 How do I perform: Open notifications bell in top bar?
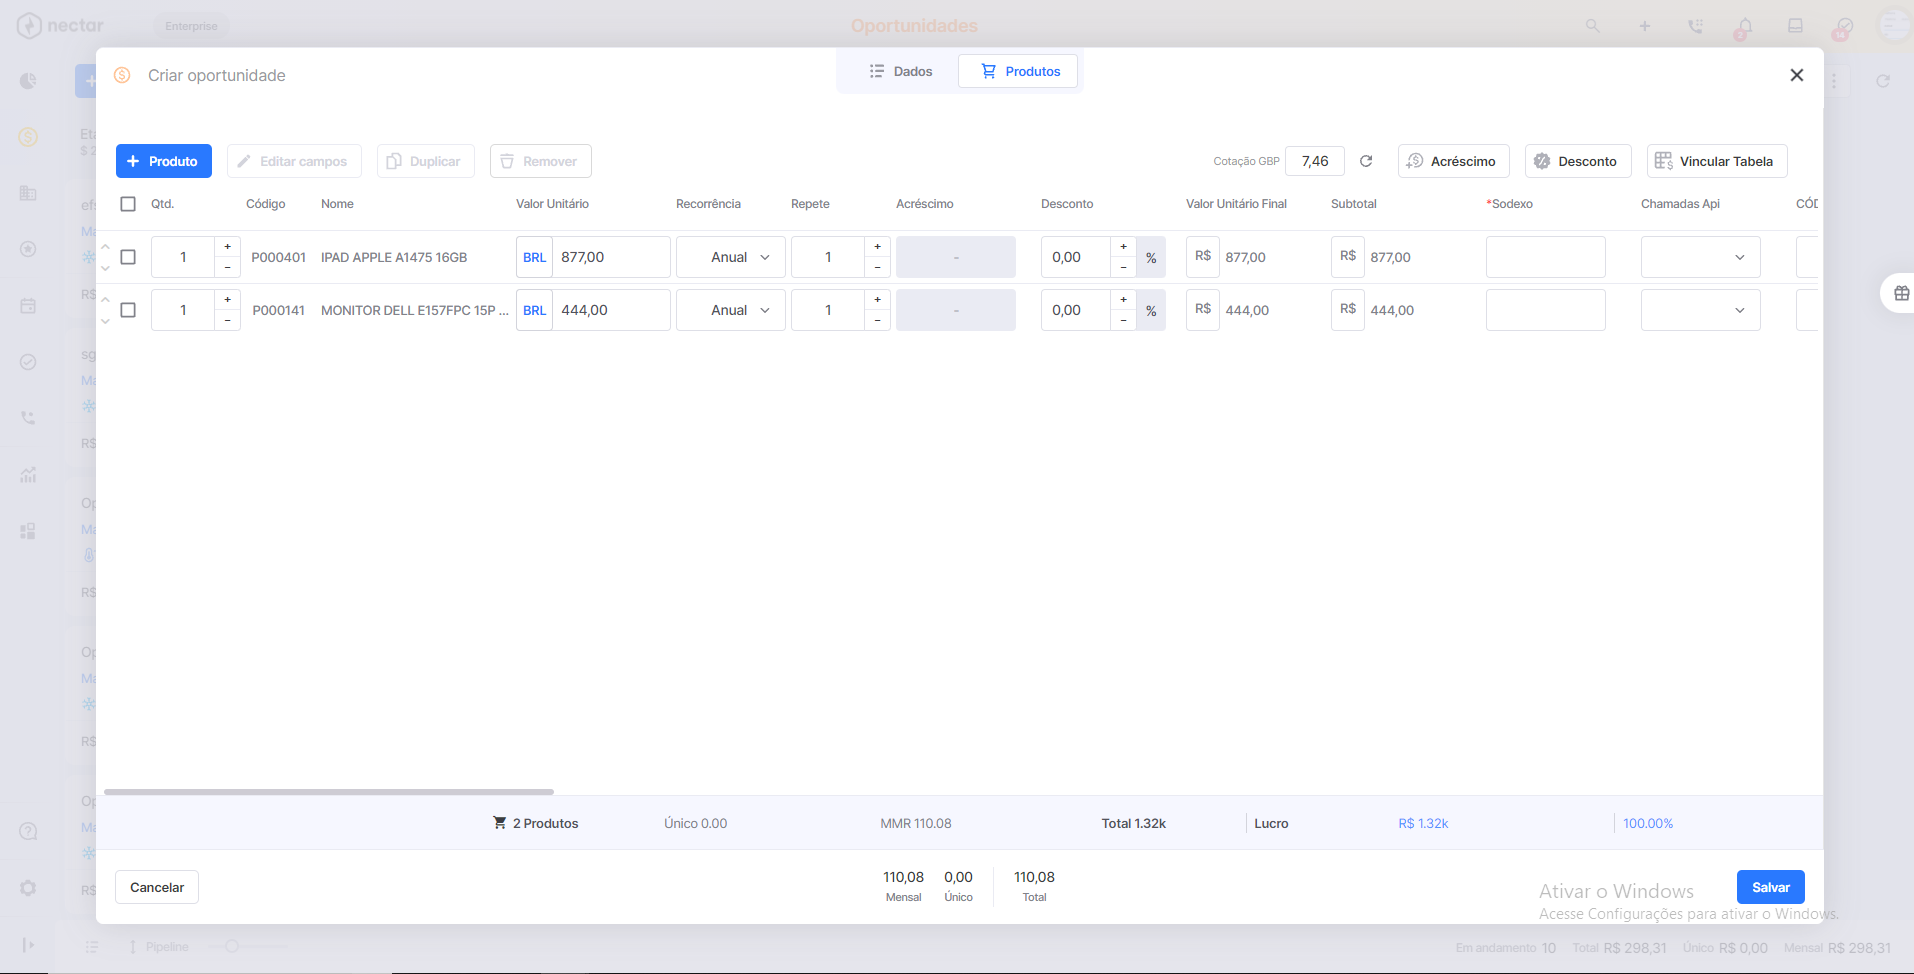pos(1745,27)
